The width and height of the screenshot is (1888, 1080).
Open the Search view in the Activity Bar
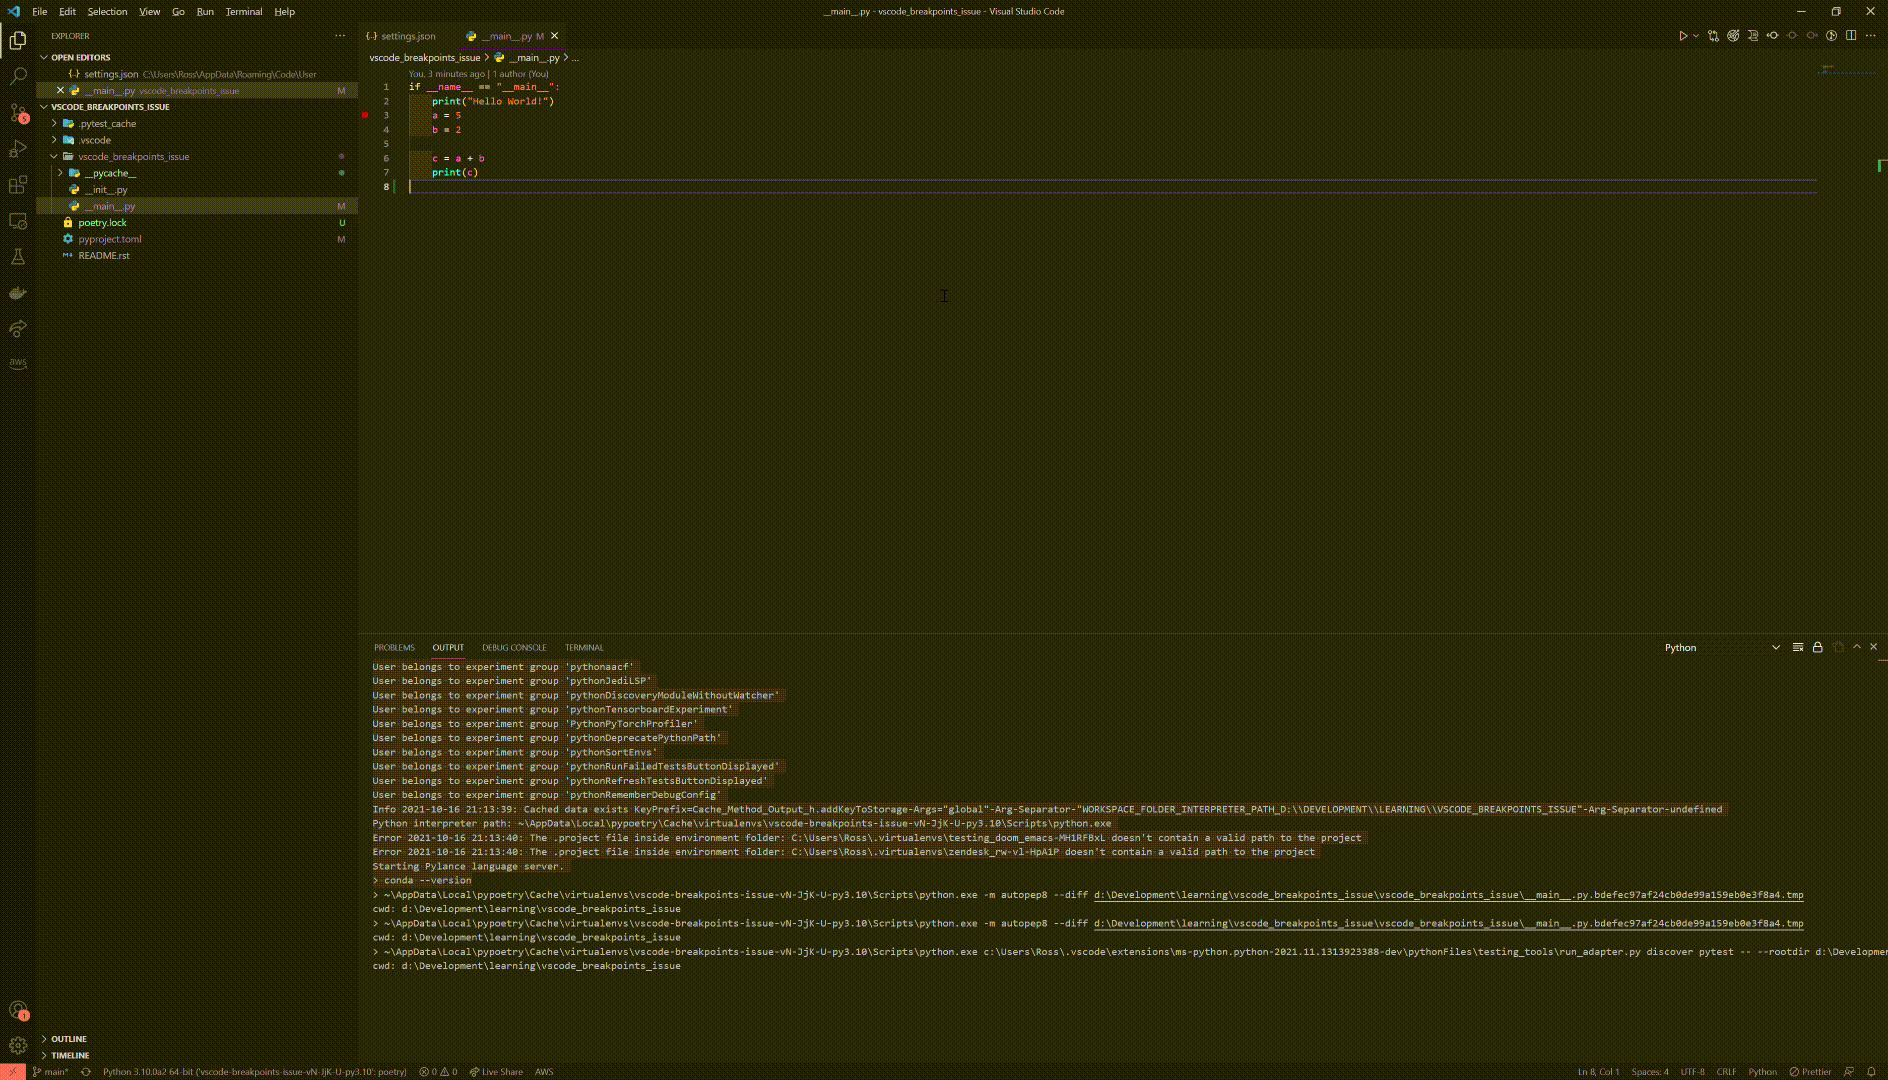pos(18,76)
